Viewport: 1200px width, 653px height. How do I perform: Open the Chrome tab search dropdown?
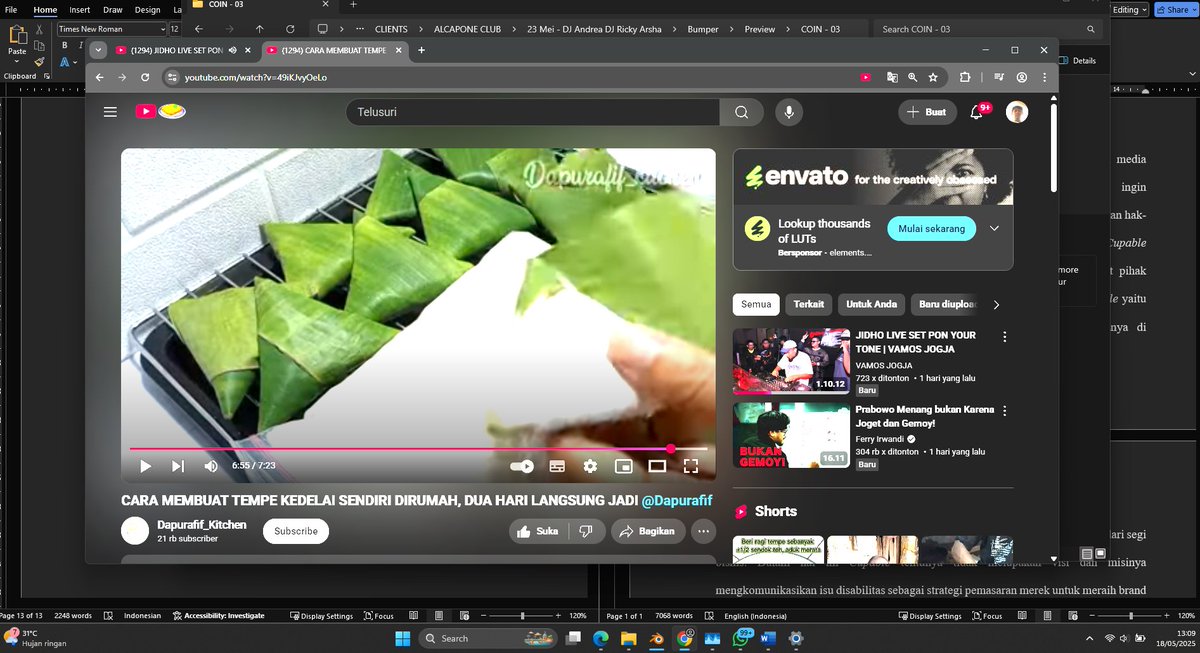pyautogui.click(x=97, y=50)
